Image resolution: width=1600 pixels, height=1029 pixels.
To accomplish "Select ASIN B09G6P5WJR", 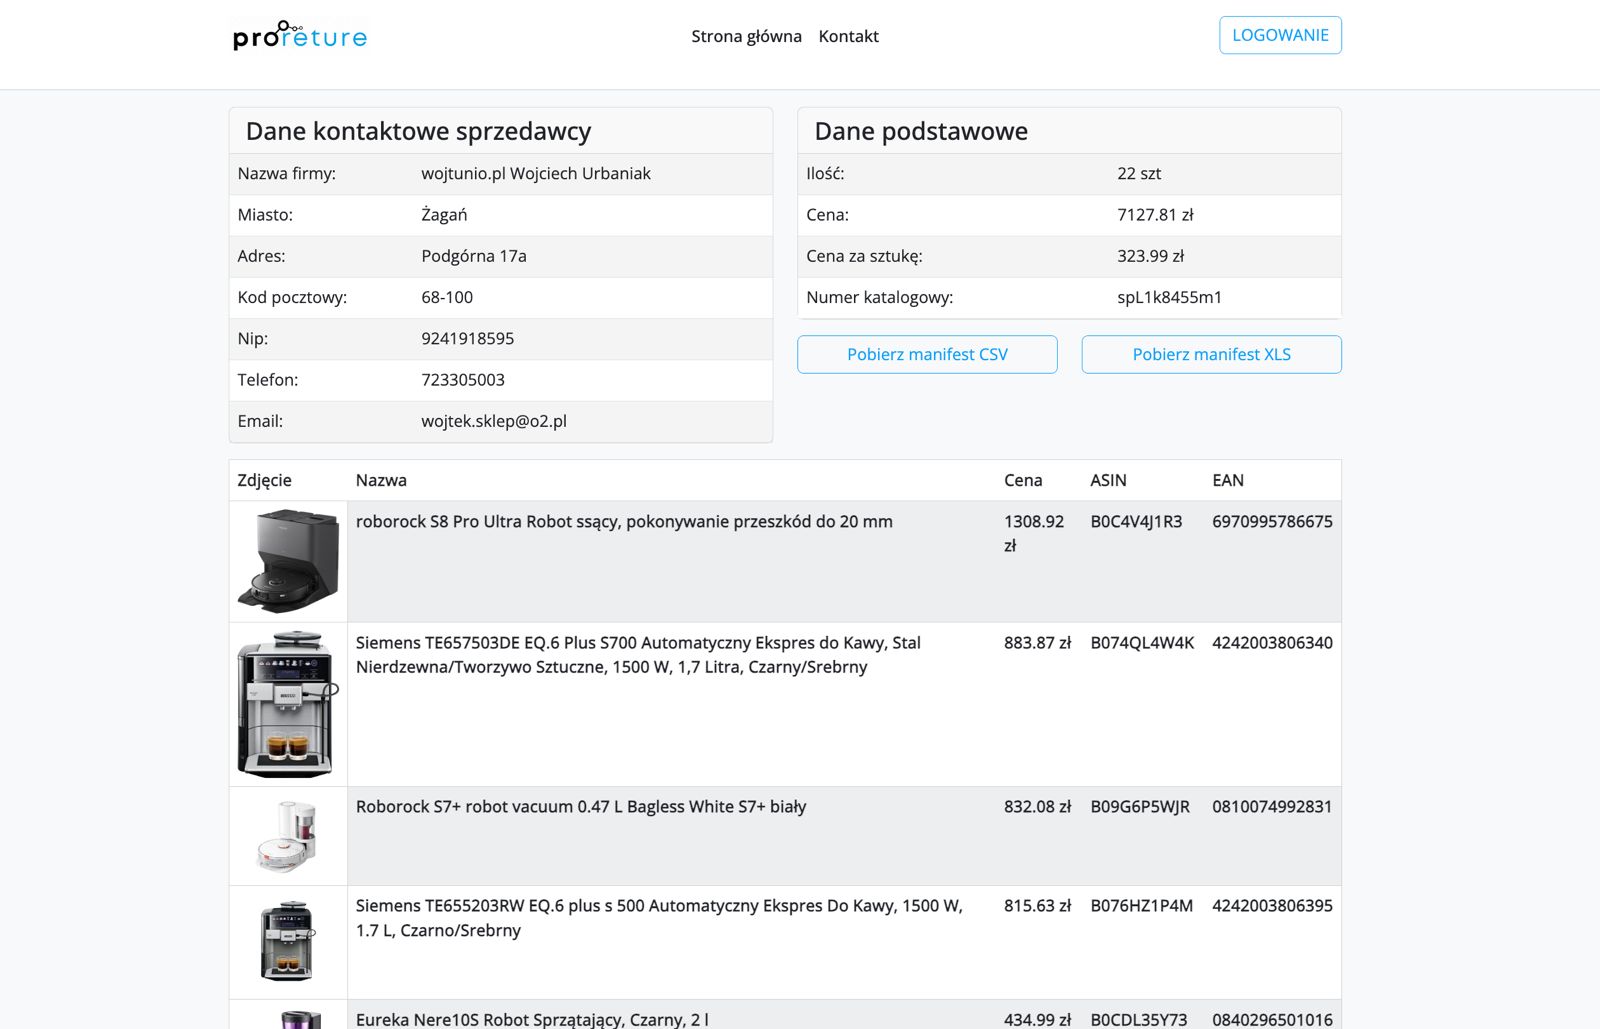I will pyautogui.click(x=1140, y=806).
